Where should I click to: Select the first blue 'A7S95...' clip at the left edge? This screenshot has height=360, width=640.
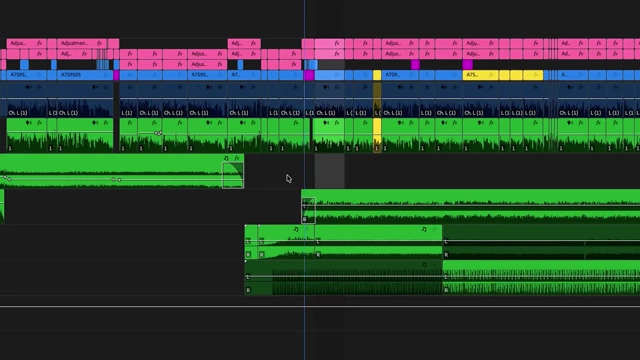[26, 75]
